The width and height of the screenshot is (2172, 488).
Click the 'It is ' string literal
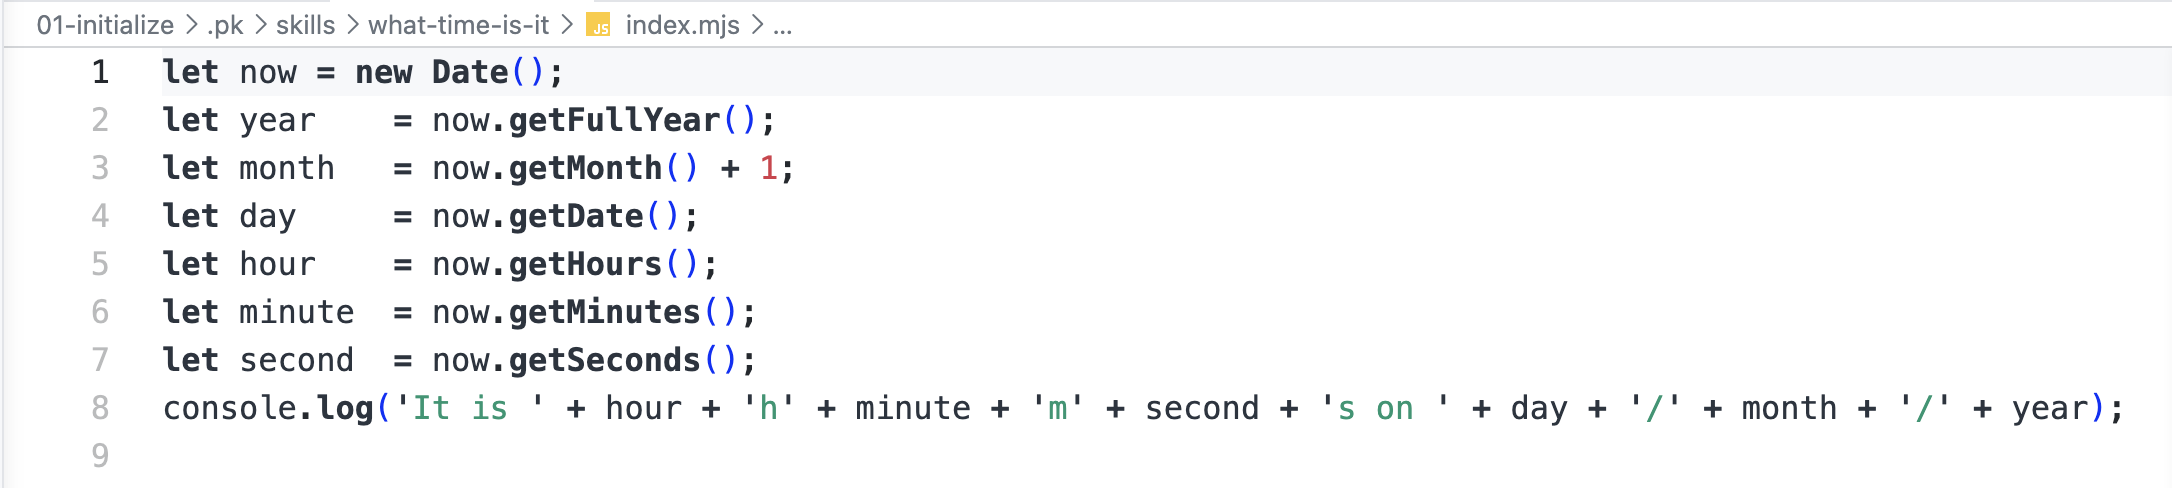470,408
